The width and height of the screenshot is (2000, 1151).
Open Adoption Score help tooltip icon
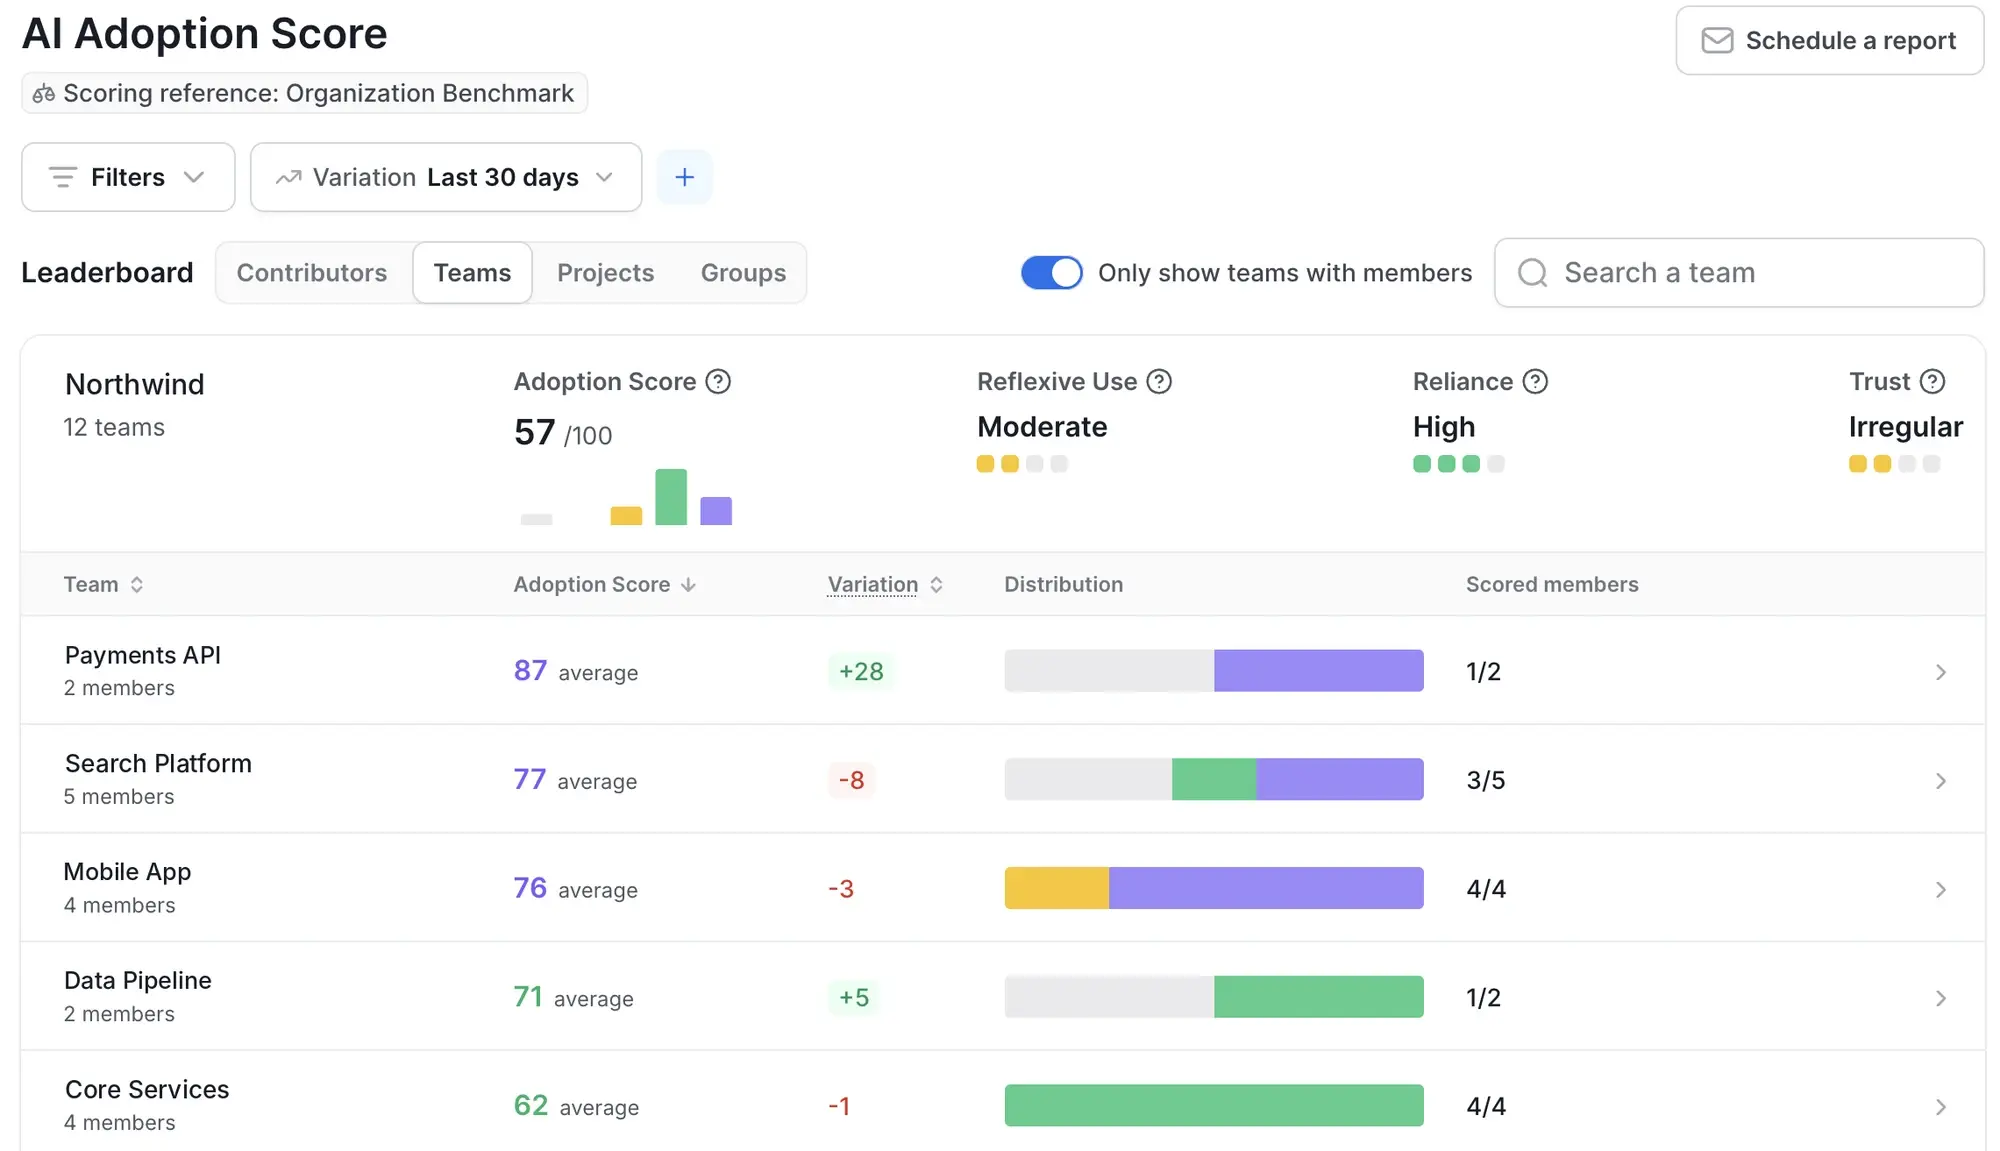[718, 382]
